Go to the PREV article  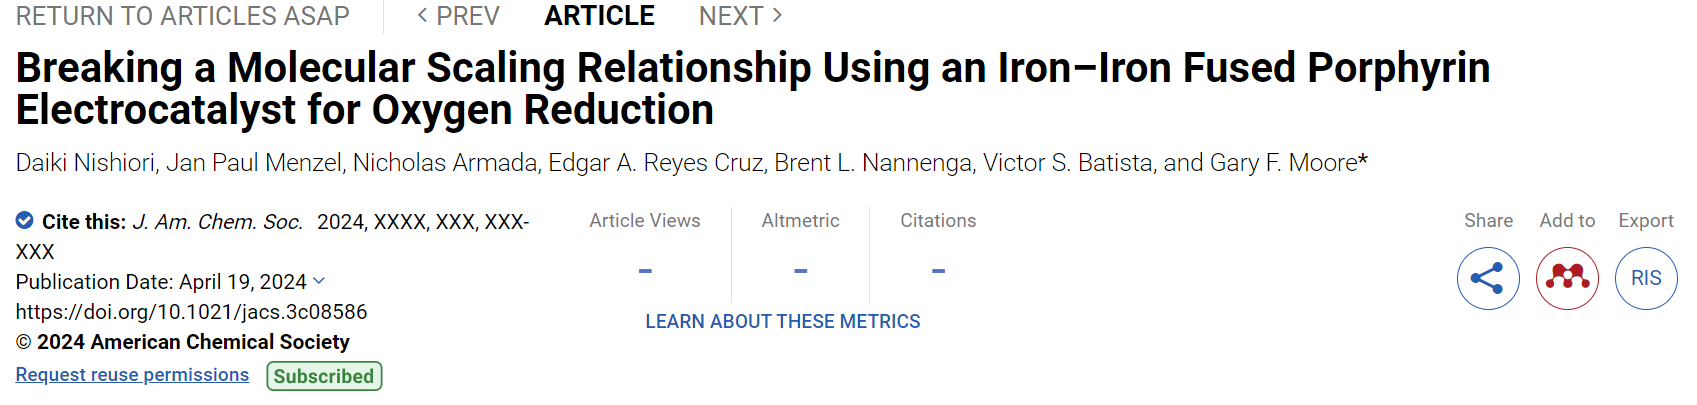pos(458,16)
